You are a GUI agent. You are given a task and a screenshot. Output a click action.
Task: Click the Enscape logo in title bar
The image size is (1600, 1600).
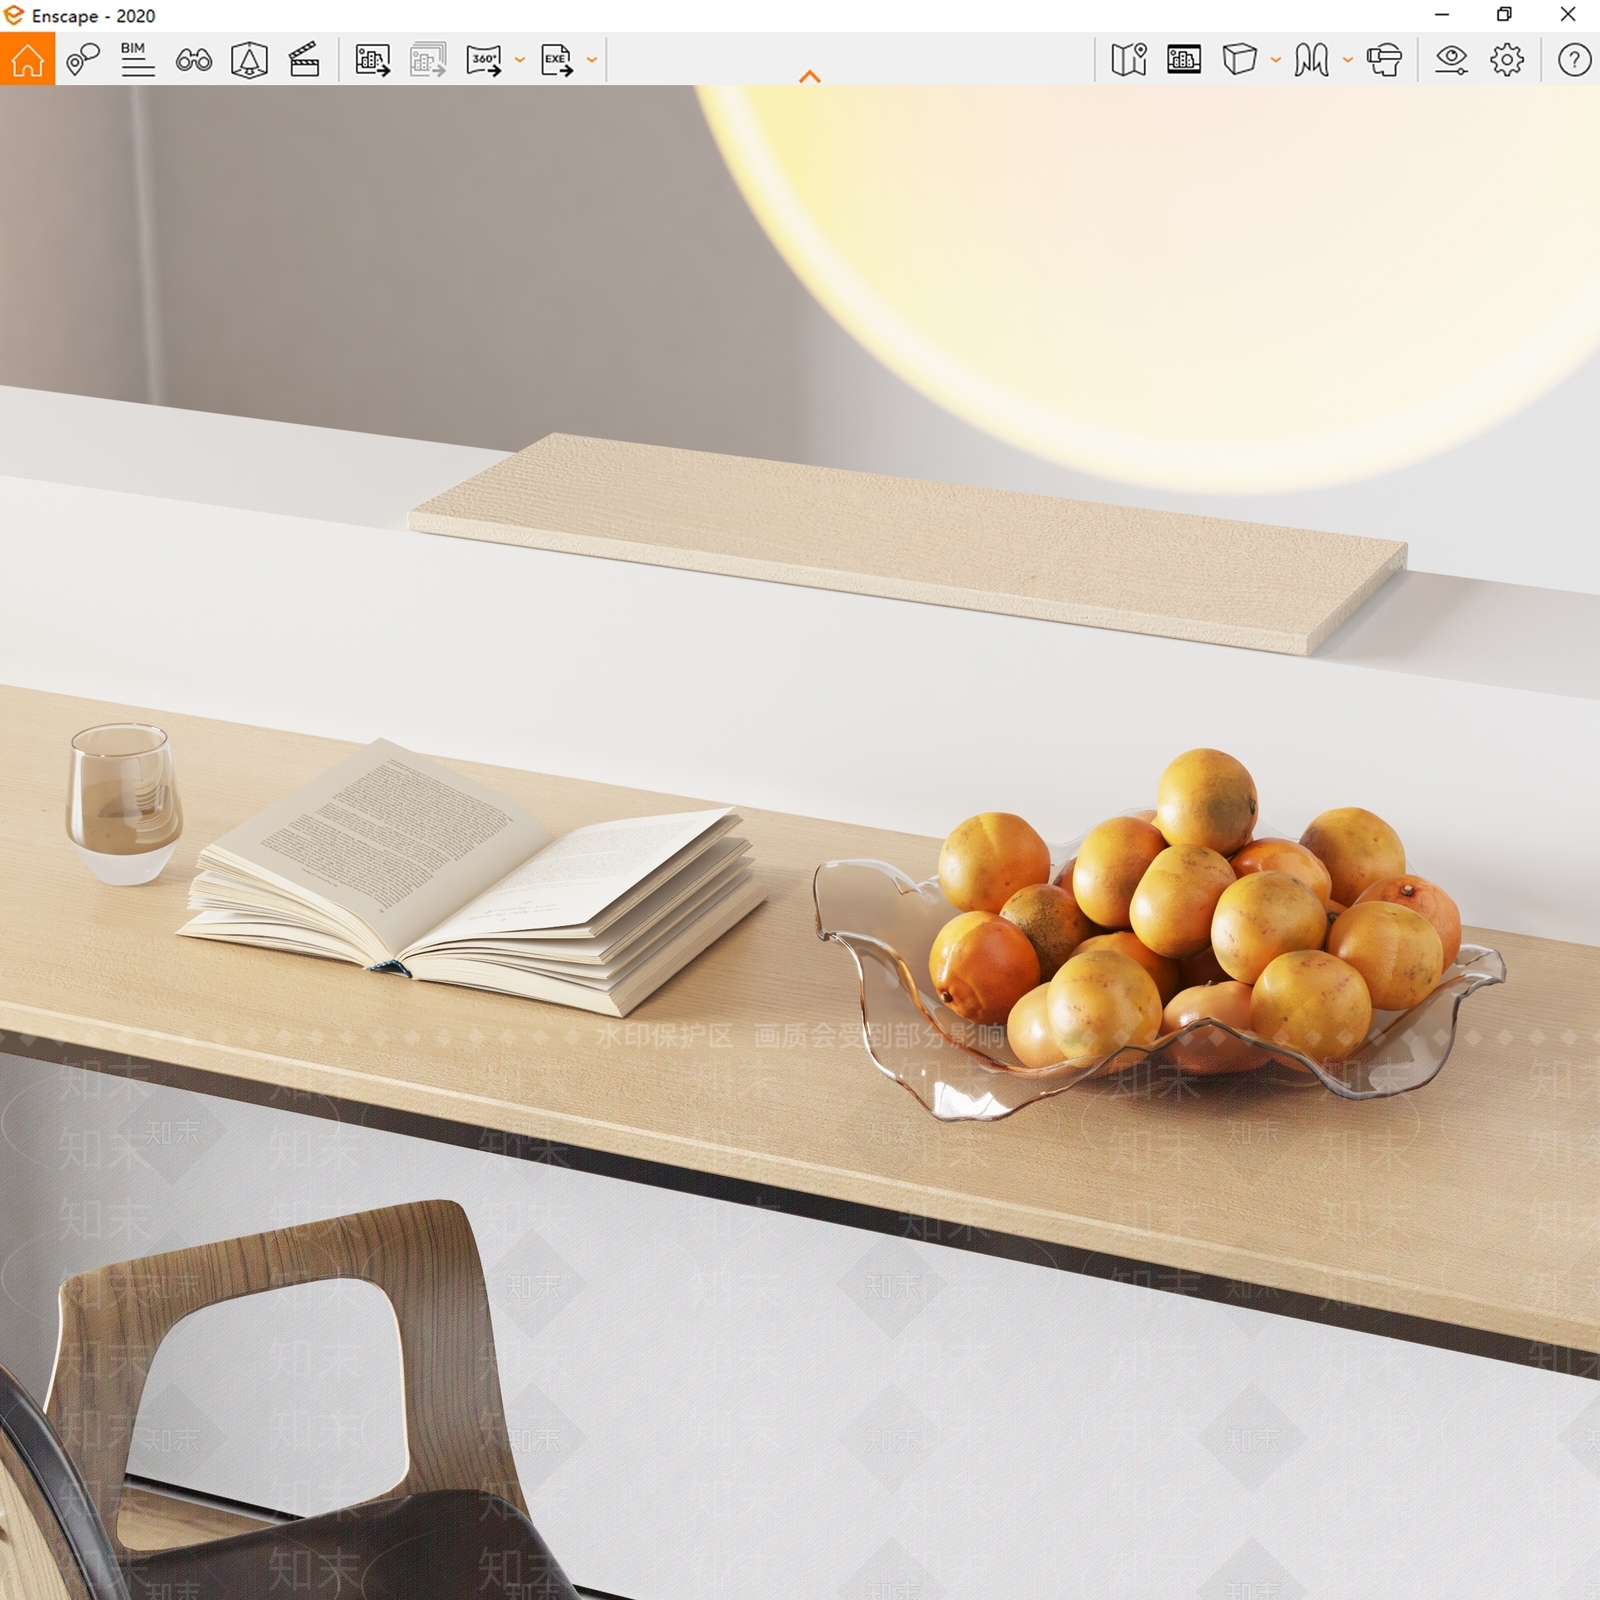pos(14,15)
